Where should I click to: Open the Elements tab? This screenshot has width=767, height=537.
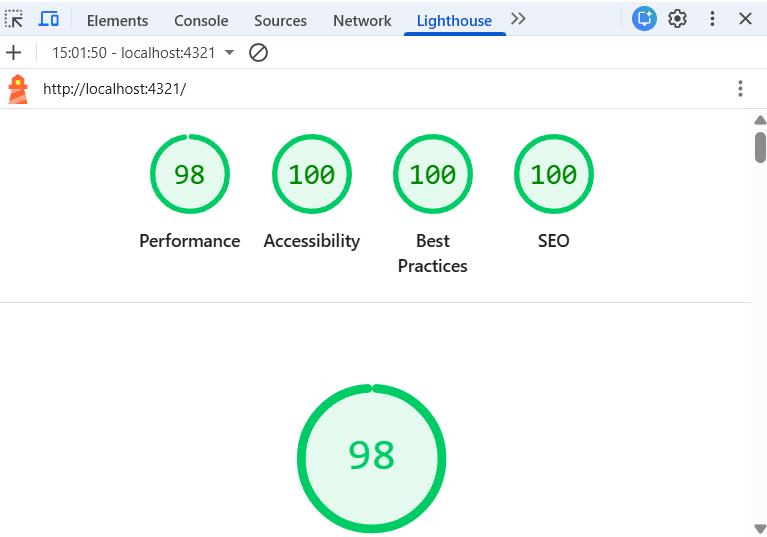pyautogui.click(x=117, y=21)
